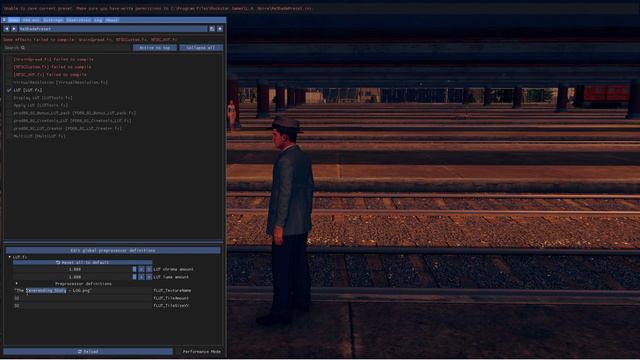Toggle the Performance Mode checkbox
640x360 pixels.
(178, 351)
